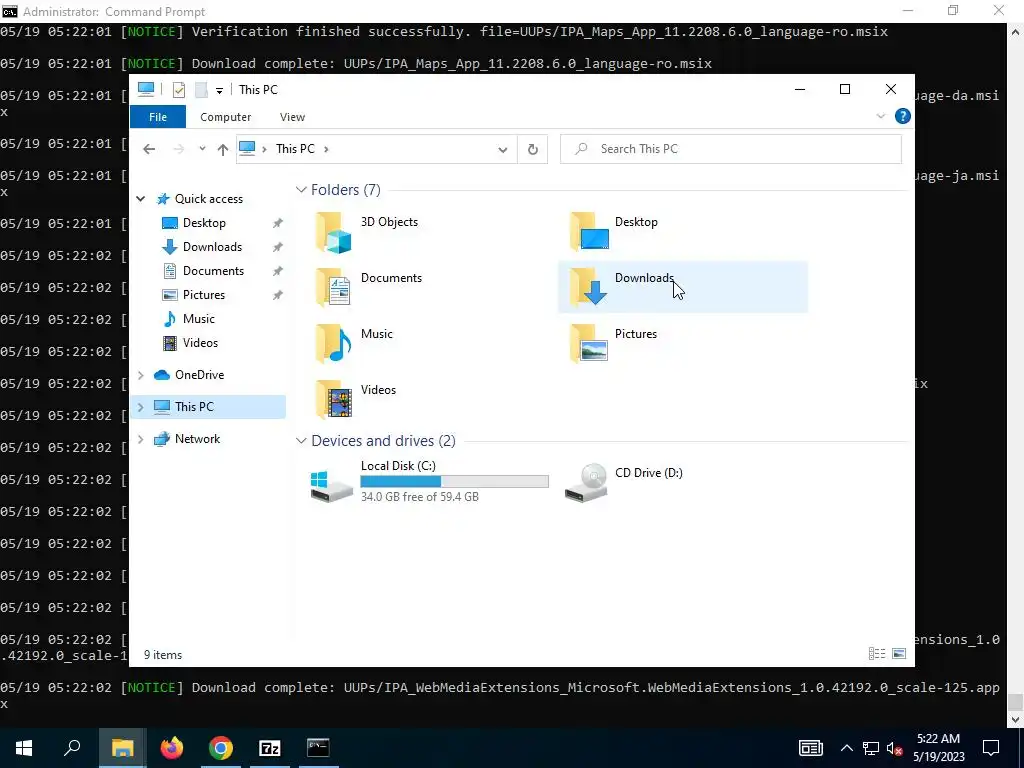1024x768 pixels.
Task: Open the 3D Objects folder icon
Action: (x=333, y=232)
